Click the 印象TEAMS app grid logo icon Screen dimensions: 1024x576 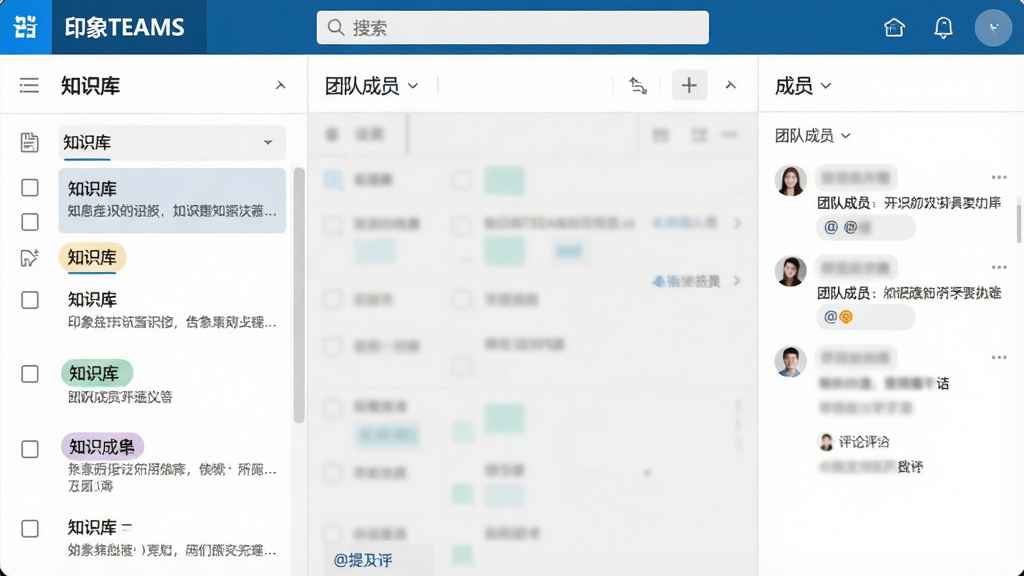(x=25, y=27)
